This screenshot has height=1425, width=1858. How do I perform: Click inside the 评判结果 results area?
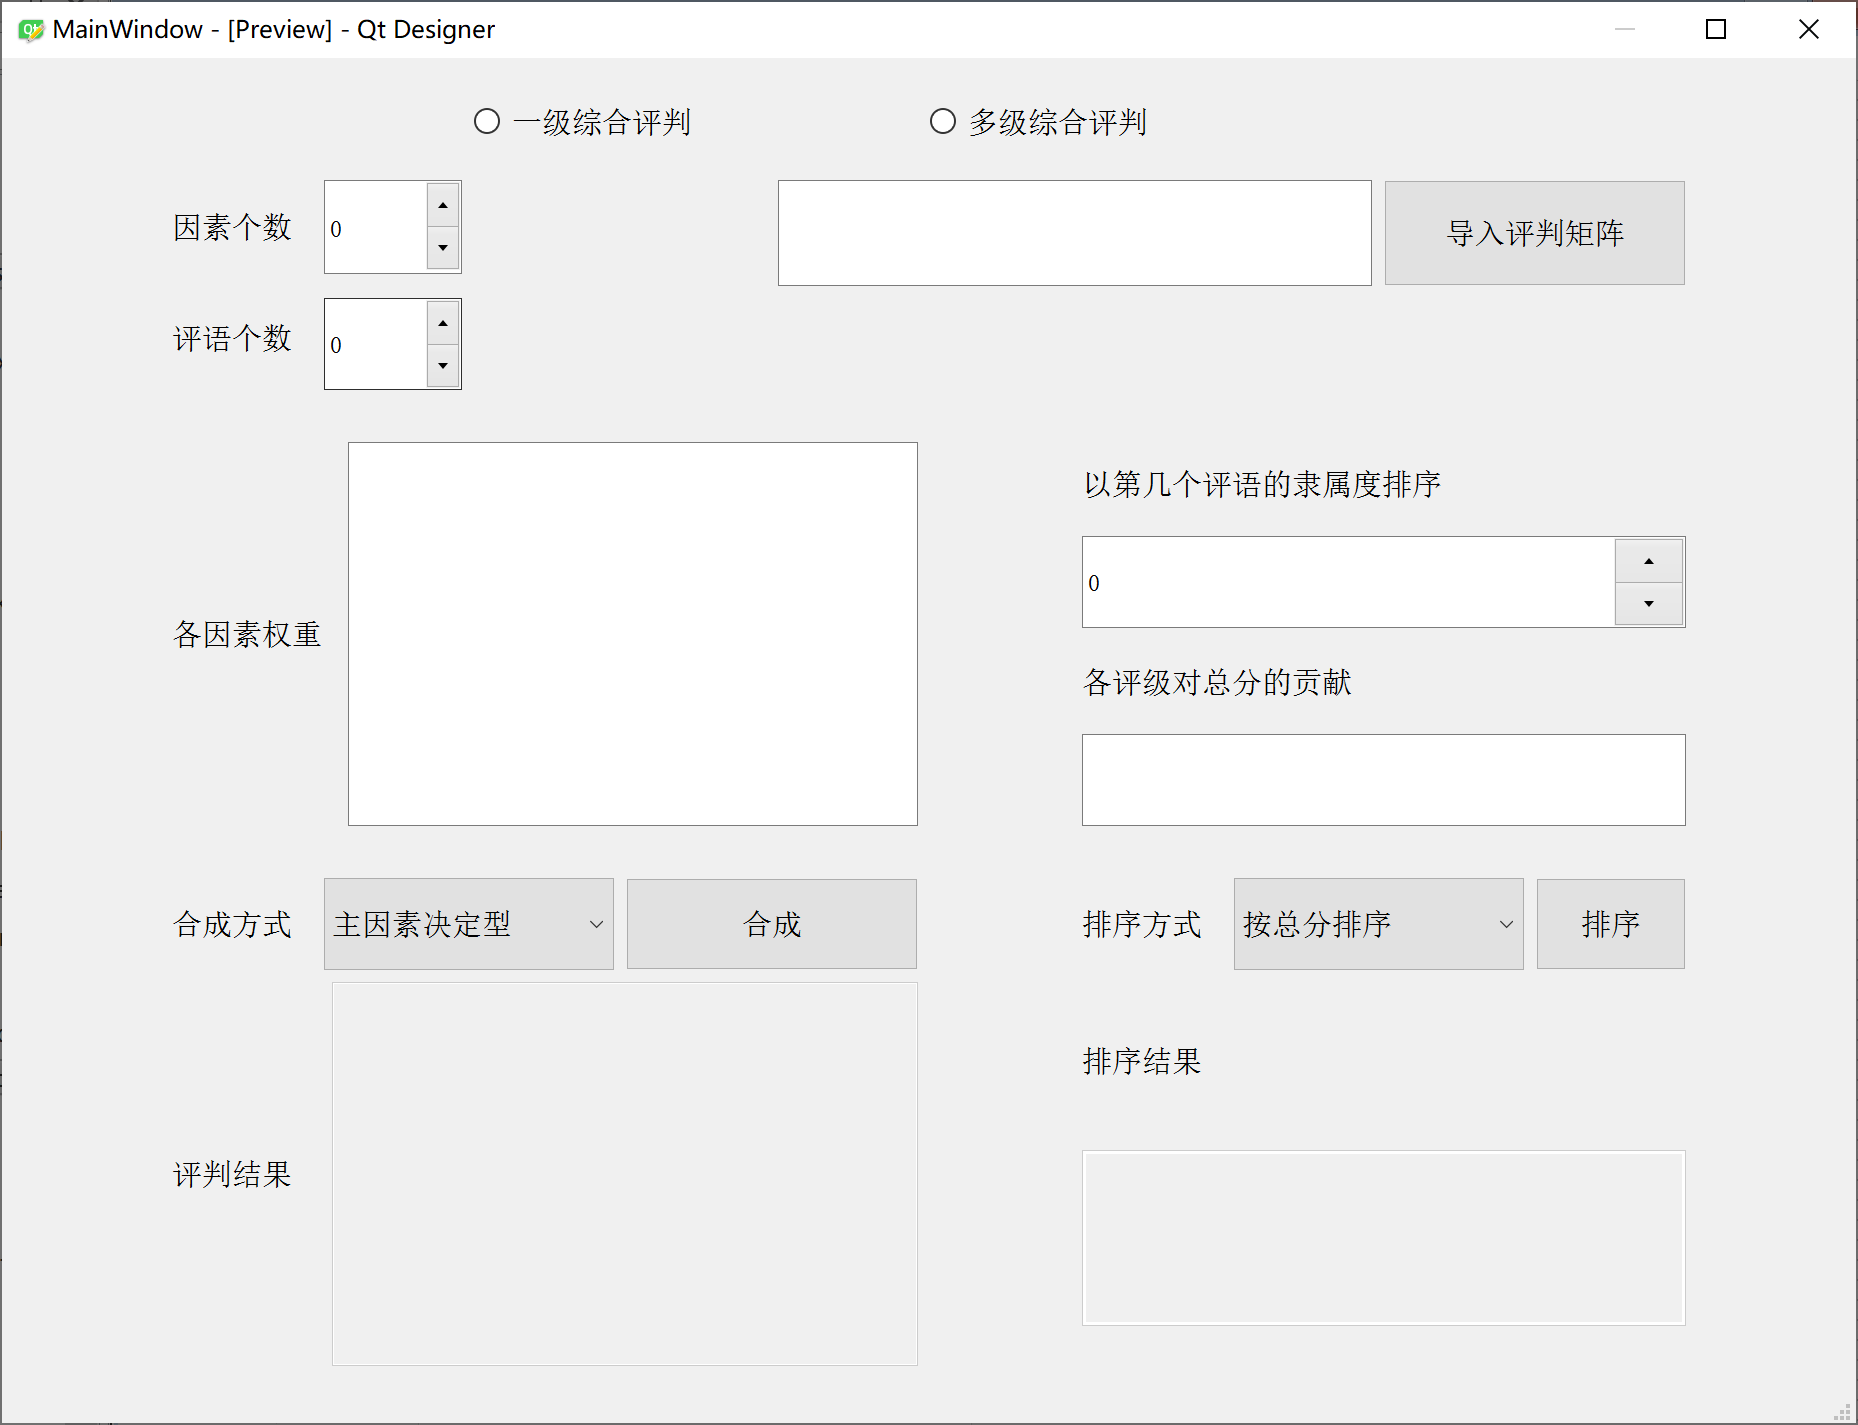point(623,1172)
